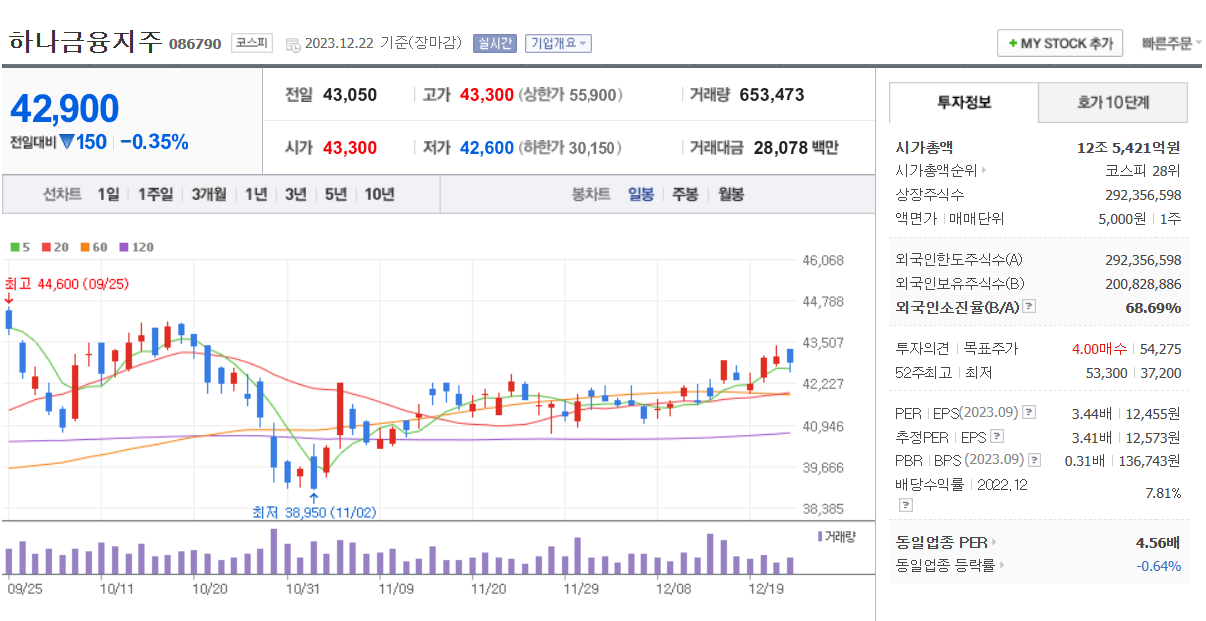
Task: Click the current price 42,900
Action: tap(65, 109)
